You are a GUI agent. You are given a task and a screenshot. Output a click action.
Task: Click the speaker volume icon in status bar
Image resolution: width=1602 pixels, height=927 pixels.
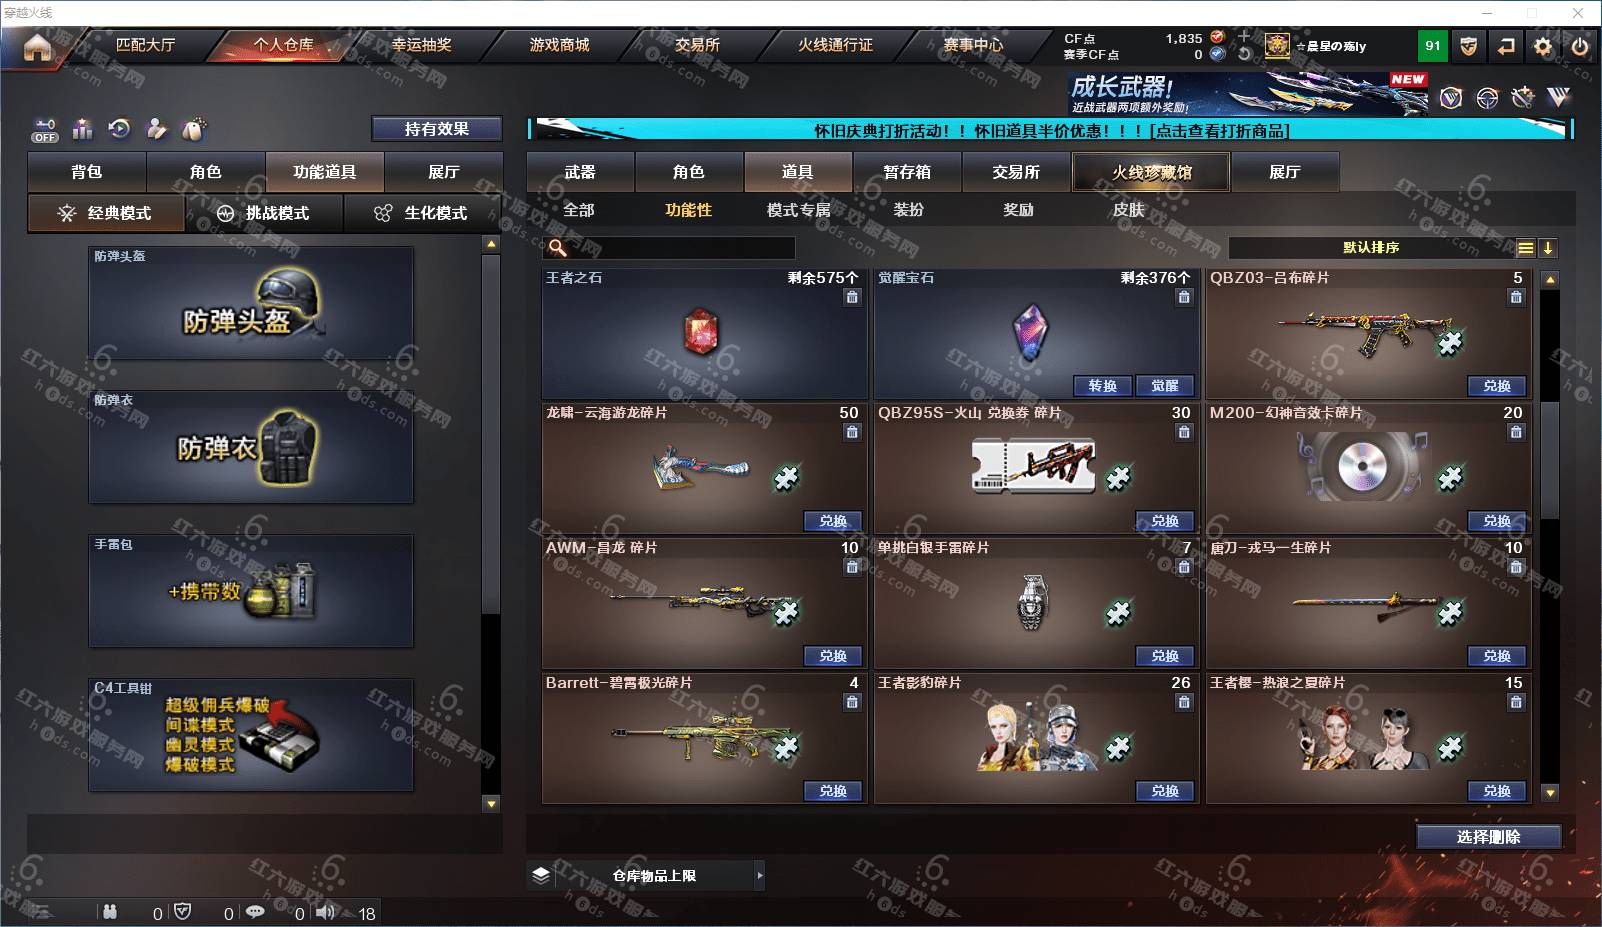tap(326, 912)
